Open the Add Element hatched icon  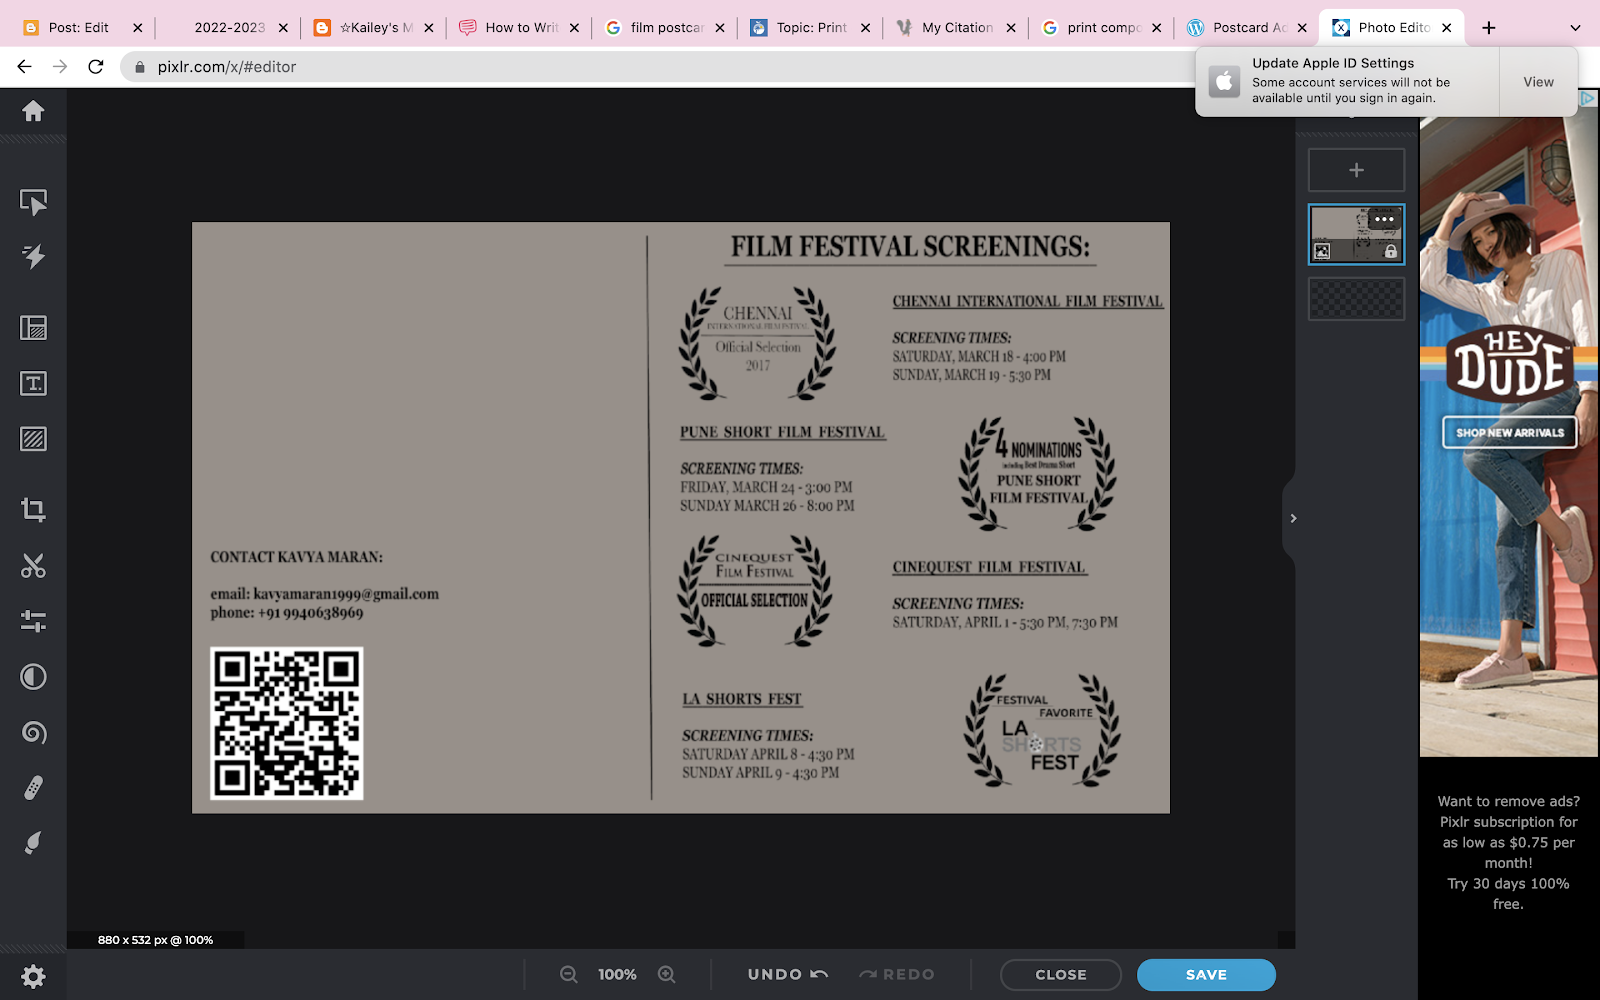coord(33,439)
